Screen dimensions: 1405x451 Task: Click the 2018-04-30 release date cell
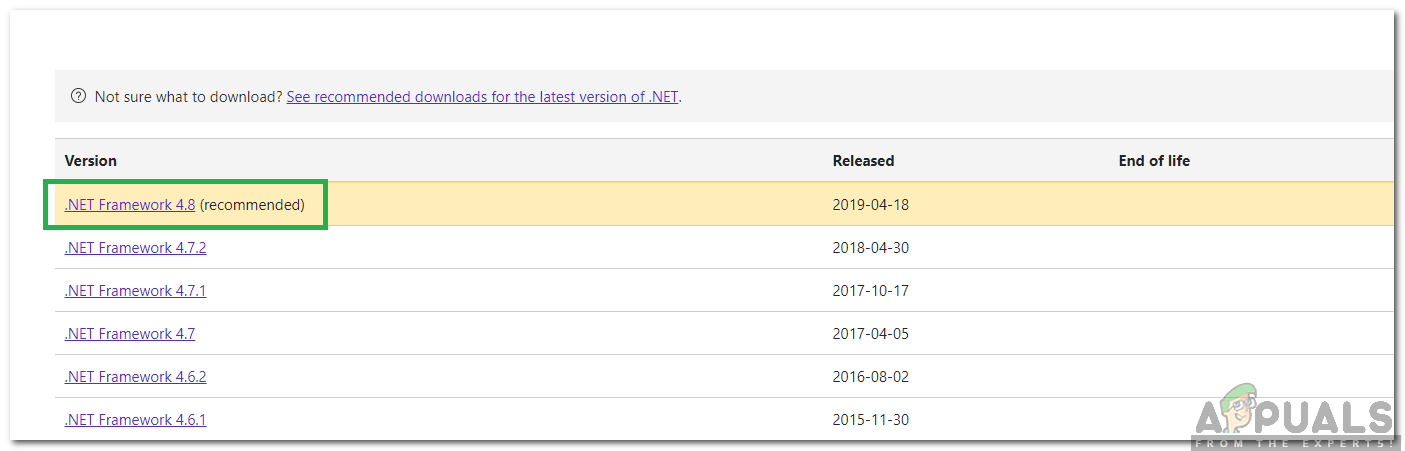click(870, 248)
